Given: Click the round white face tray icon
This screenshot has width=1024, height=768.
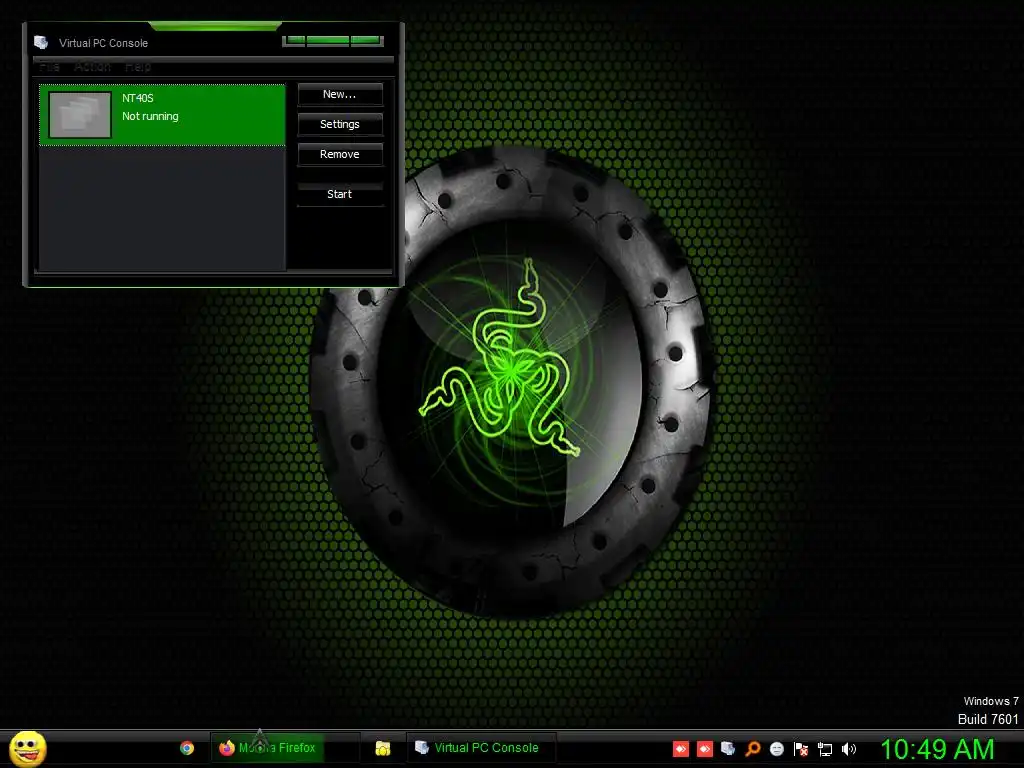Looking at the screenshot, I should tap(776, 749).
